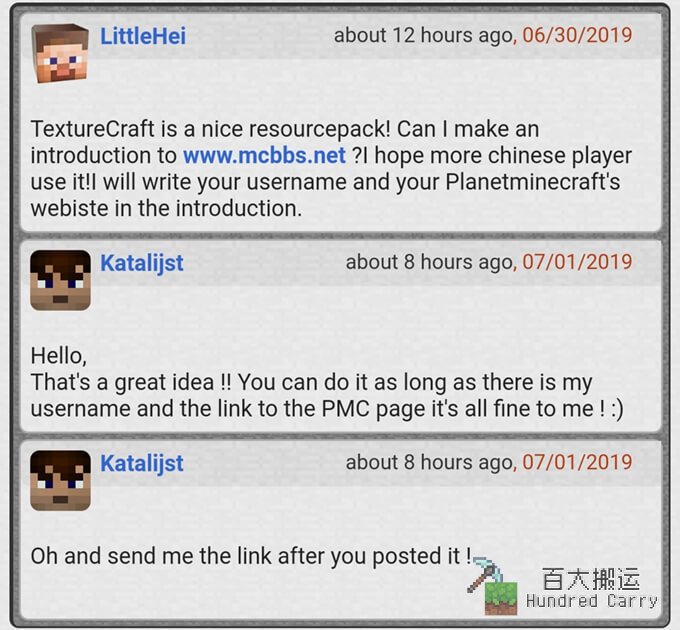The height and width of the screenshot is (630, 680).
Task: Open LittleHei's username profile link
Action: 143,36
